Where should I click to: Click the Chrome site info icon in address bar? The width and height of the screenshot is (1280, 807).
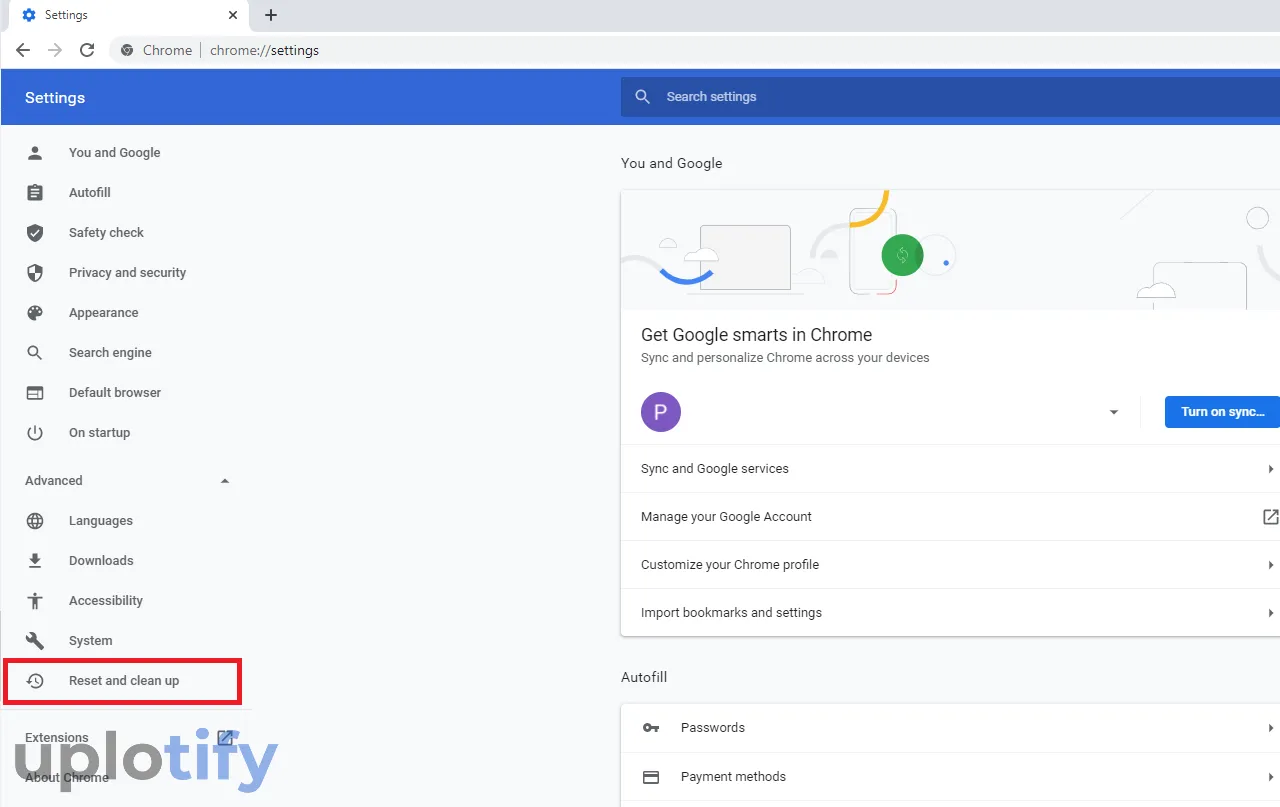127,50
